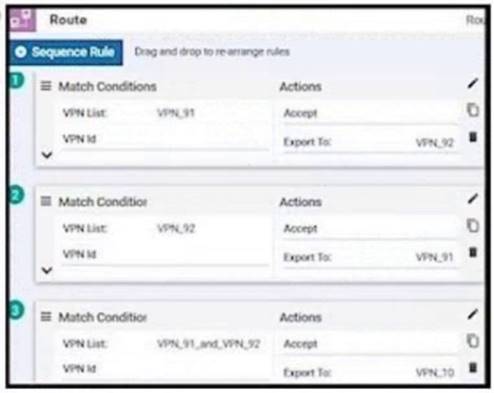This screenshot has width=494, height=393.
Task: Duplicate sequence rule 2 using copy icon
Action: coord(473,225)
